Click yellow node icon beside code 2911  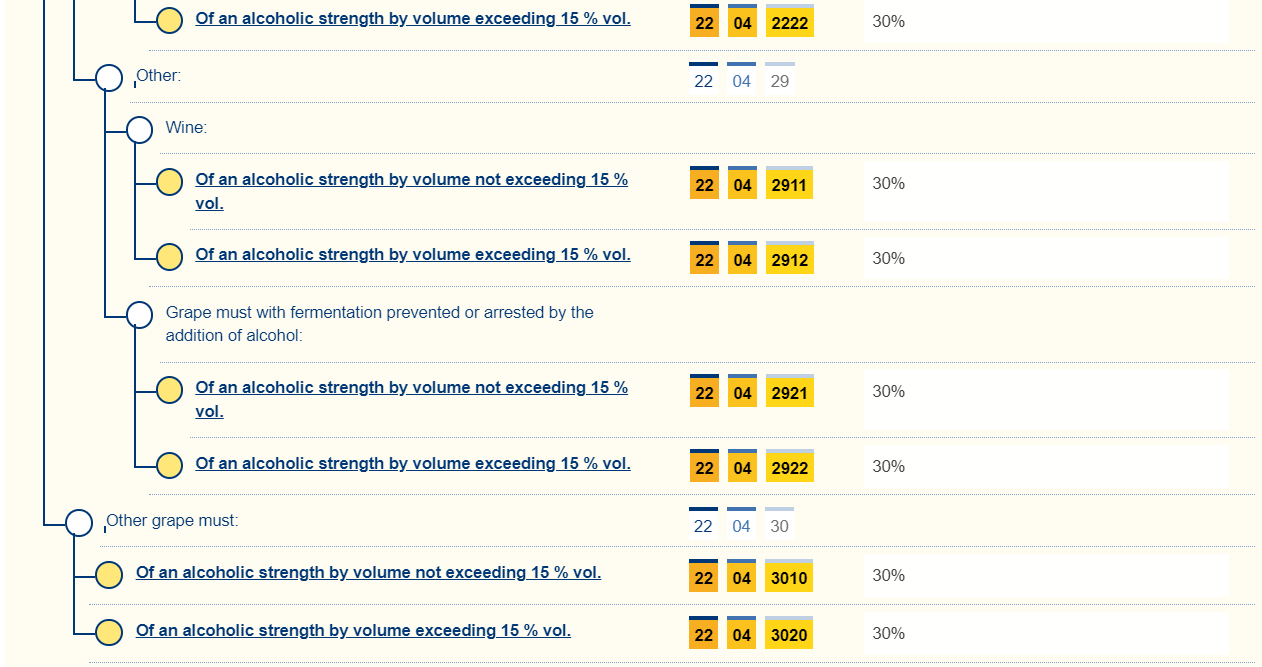(x=170, y=182)
